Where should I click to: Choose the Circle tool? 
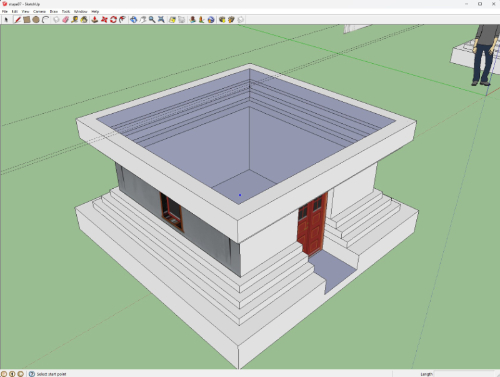tap(36, 20)
